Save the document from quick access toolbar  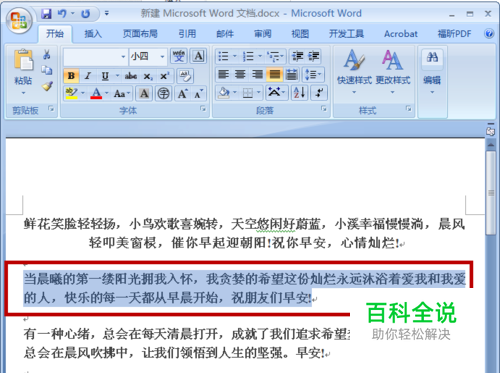pos(46,14)
